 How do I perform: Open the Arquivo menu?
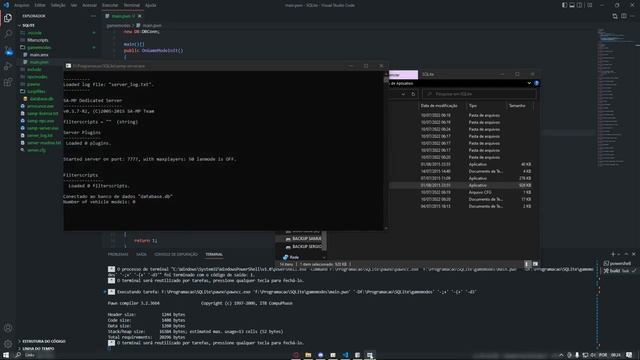(22, 5)
